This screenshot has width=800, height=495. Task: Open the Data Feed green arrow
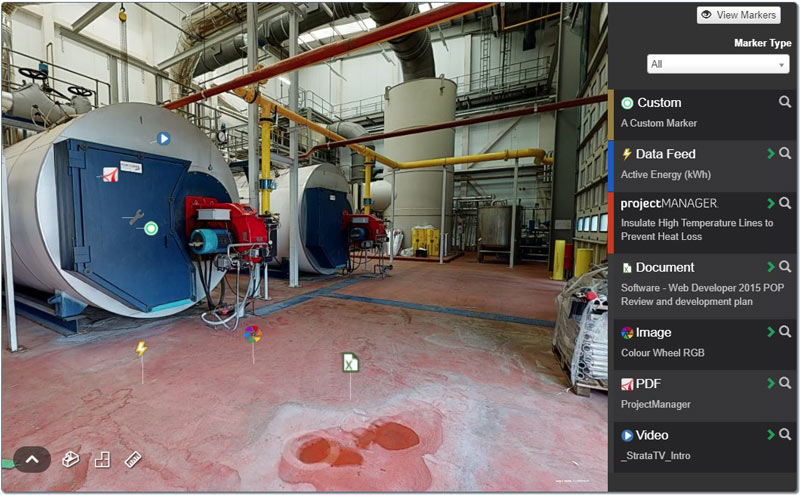[770, 154]
